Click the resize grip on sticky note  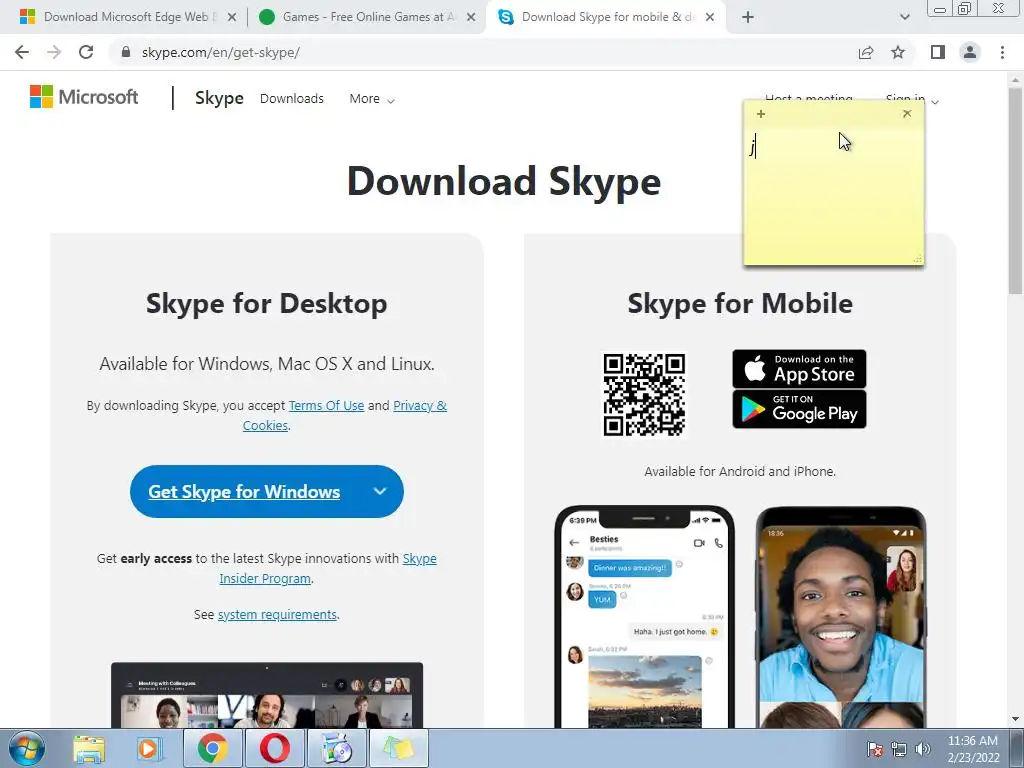click(918, 259)
